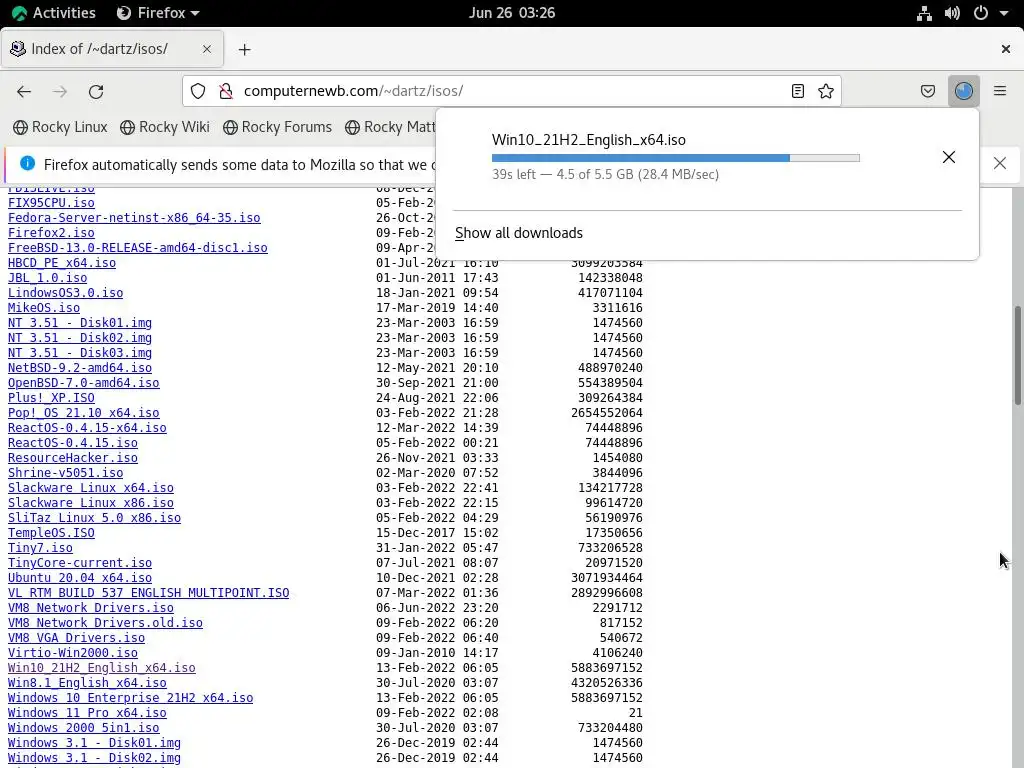This screenshot has width=1024, height=768.
Task: Cancel the Win10_21H2 download
Action: 949,157
